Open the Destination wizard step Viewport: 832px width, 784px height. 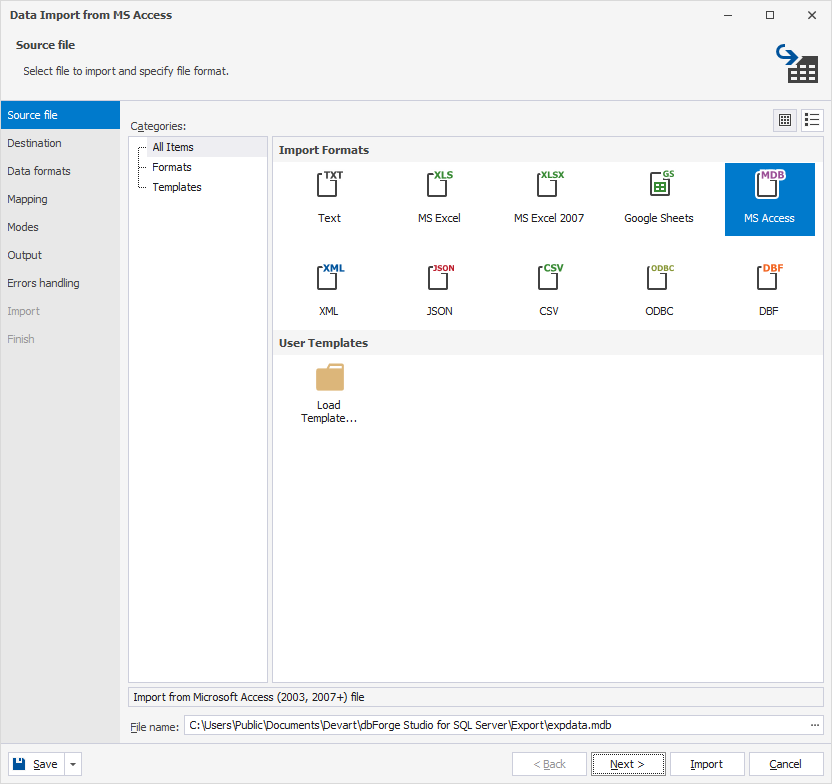[x=60, y=143]
